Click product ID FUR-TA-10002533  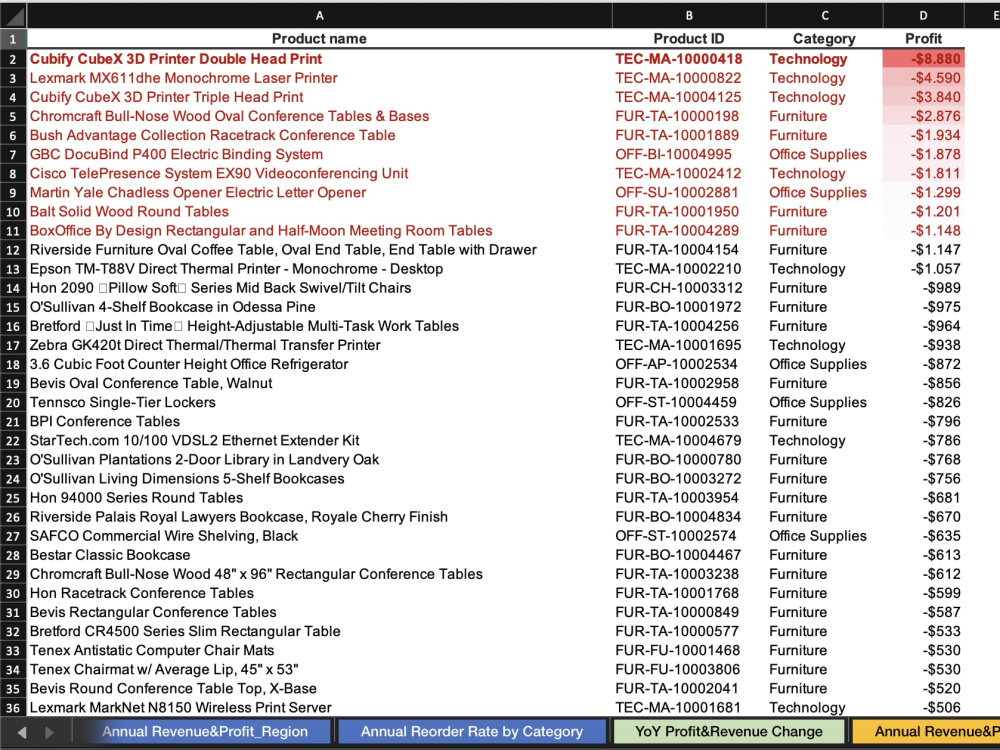tap(689, 422)
